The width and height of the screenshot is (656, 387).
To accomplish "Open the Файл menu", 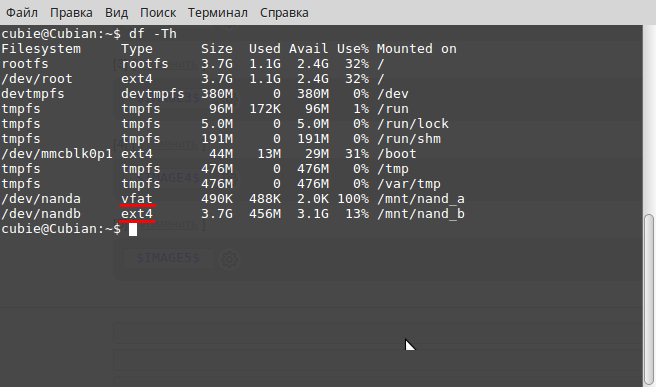I will coord(22,13).
